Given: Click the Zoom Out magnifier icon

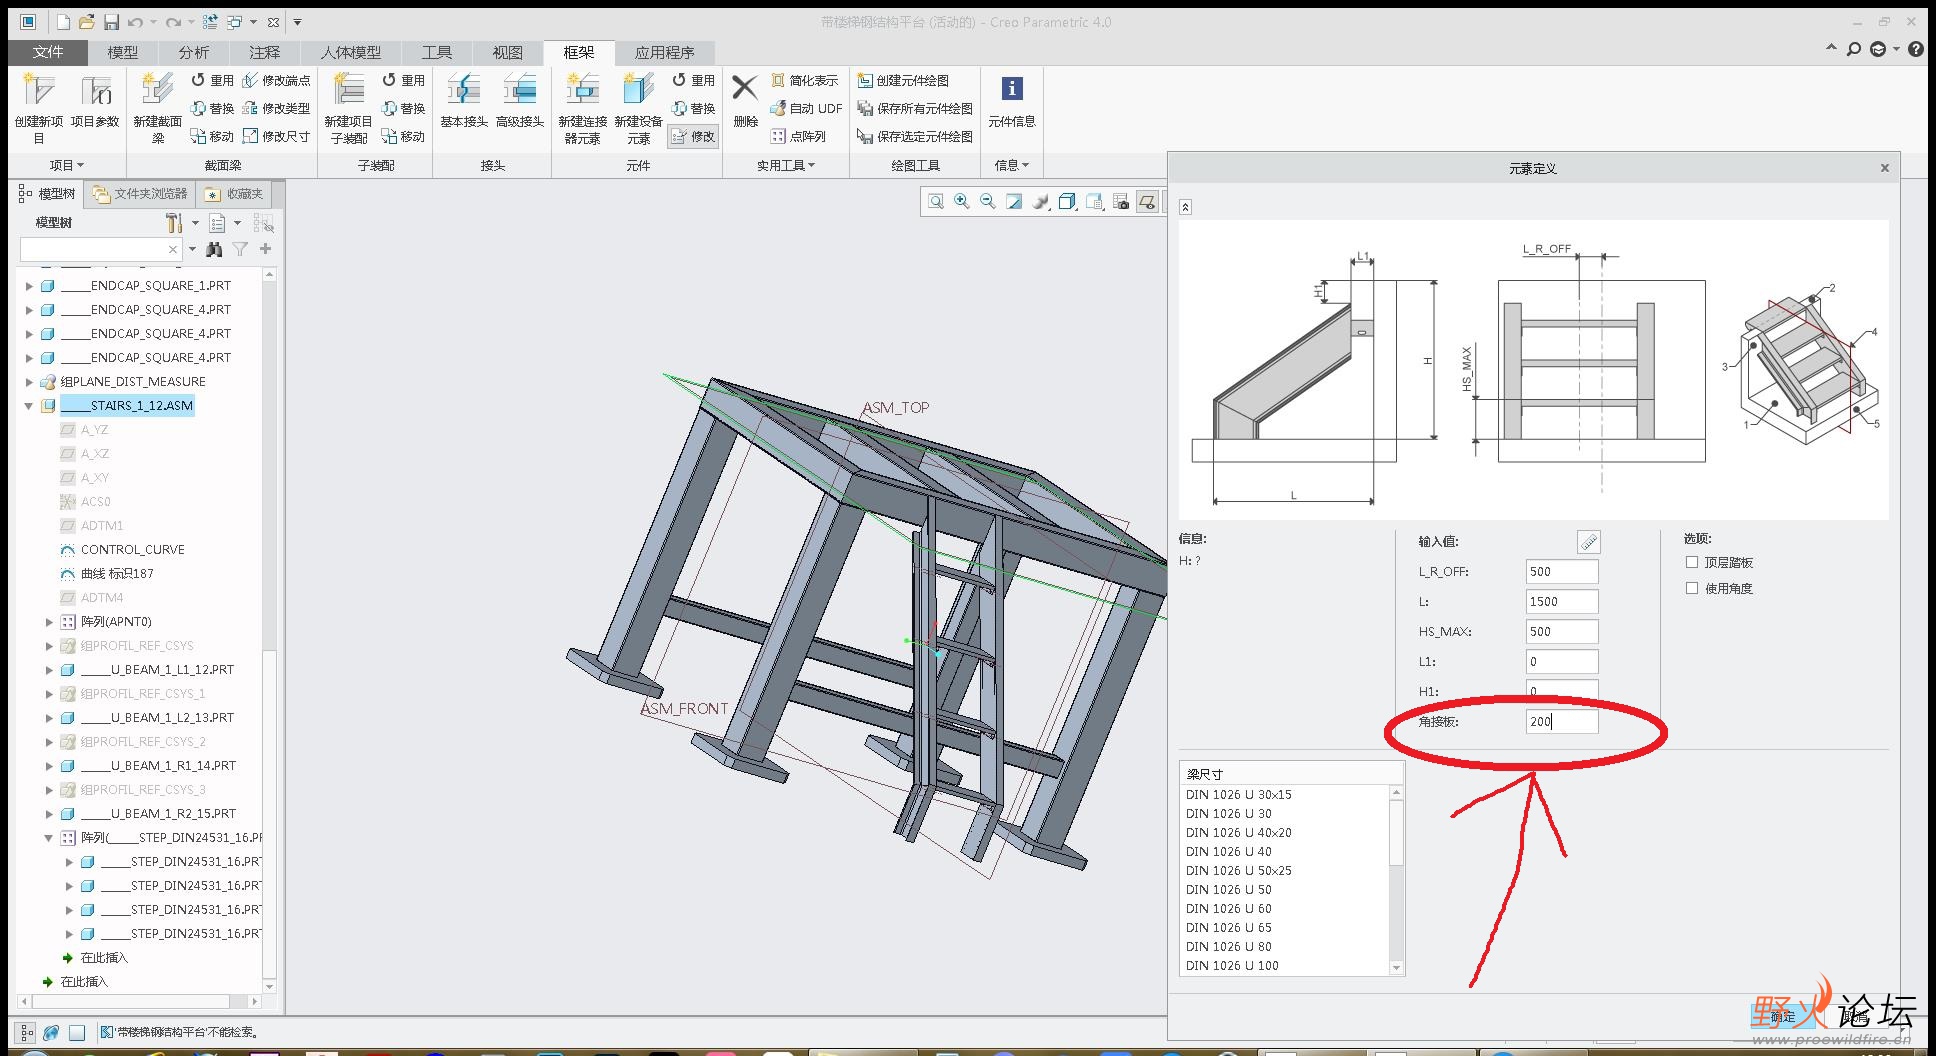Looking at the screenshot, I should [x=988, y=202].
